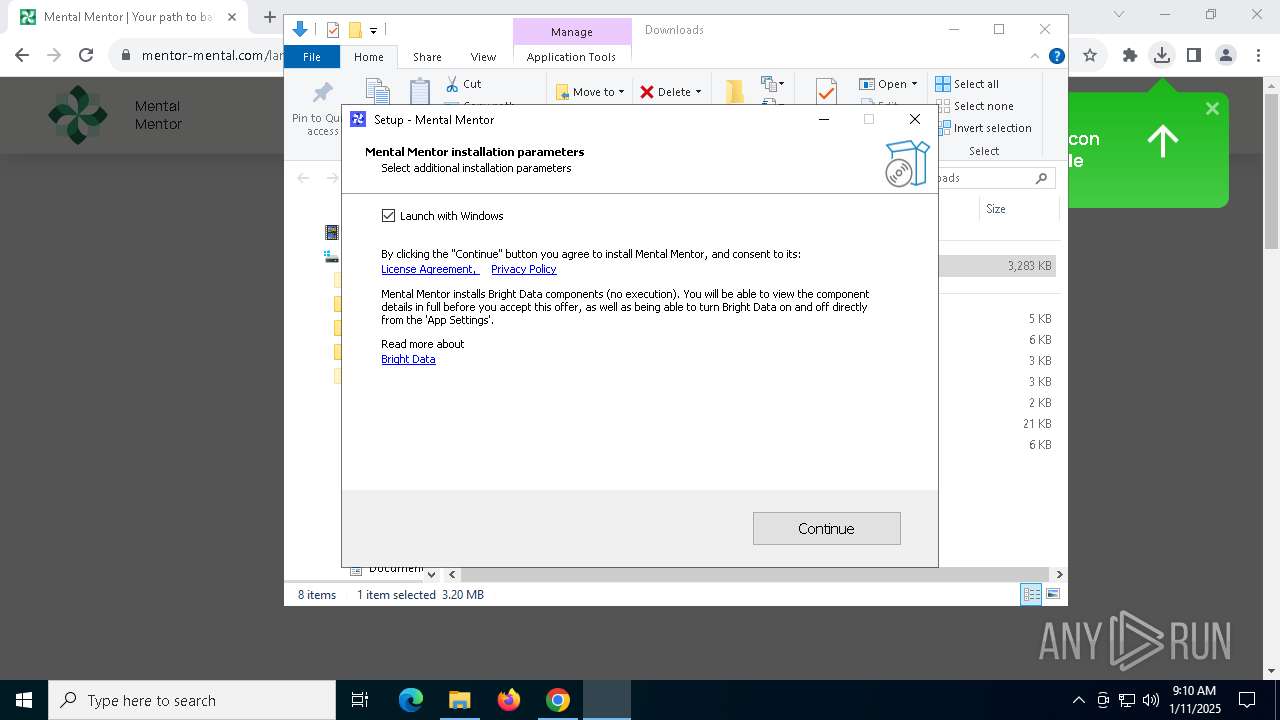
Task: Open a new Chrome tab
Action: pyautogui.click(x=269, y=17)
